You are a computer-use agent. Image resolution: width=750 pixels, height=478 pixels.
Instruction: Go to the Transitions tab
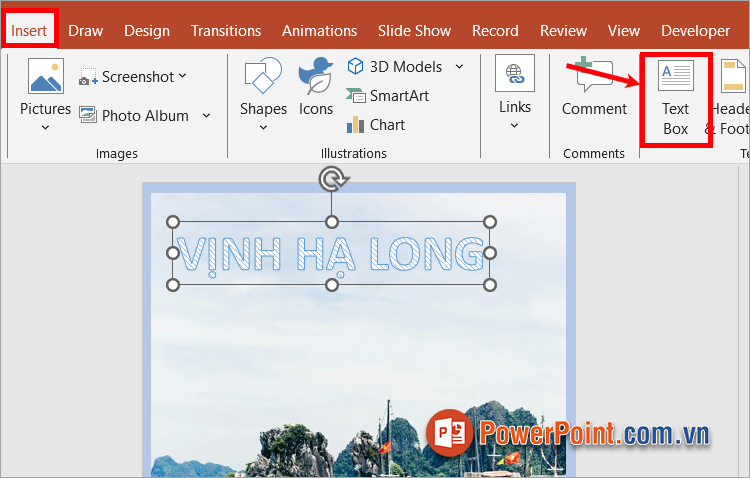[x=226, y=31]
